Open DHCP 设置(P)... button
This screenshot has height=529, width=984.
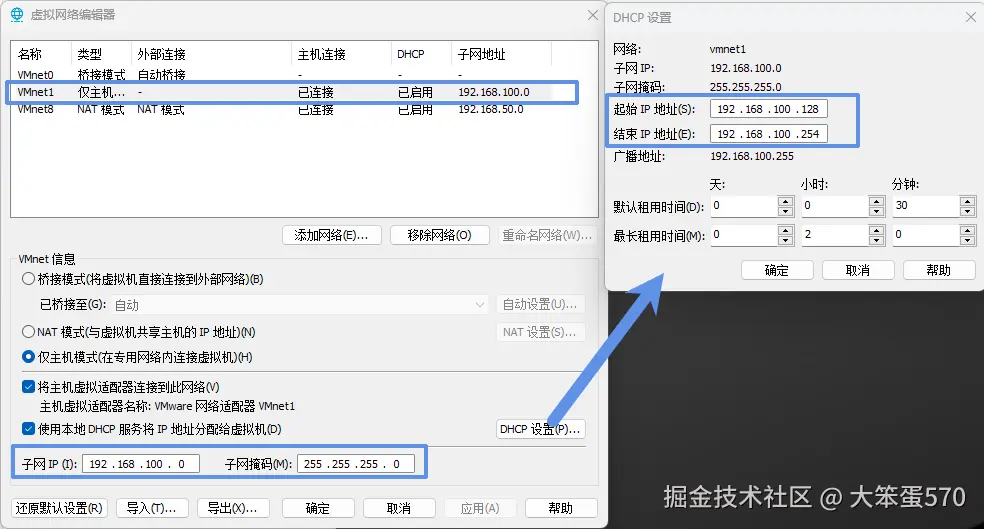tap(540, 429)
